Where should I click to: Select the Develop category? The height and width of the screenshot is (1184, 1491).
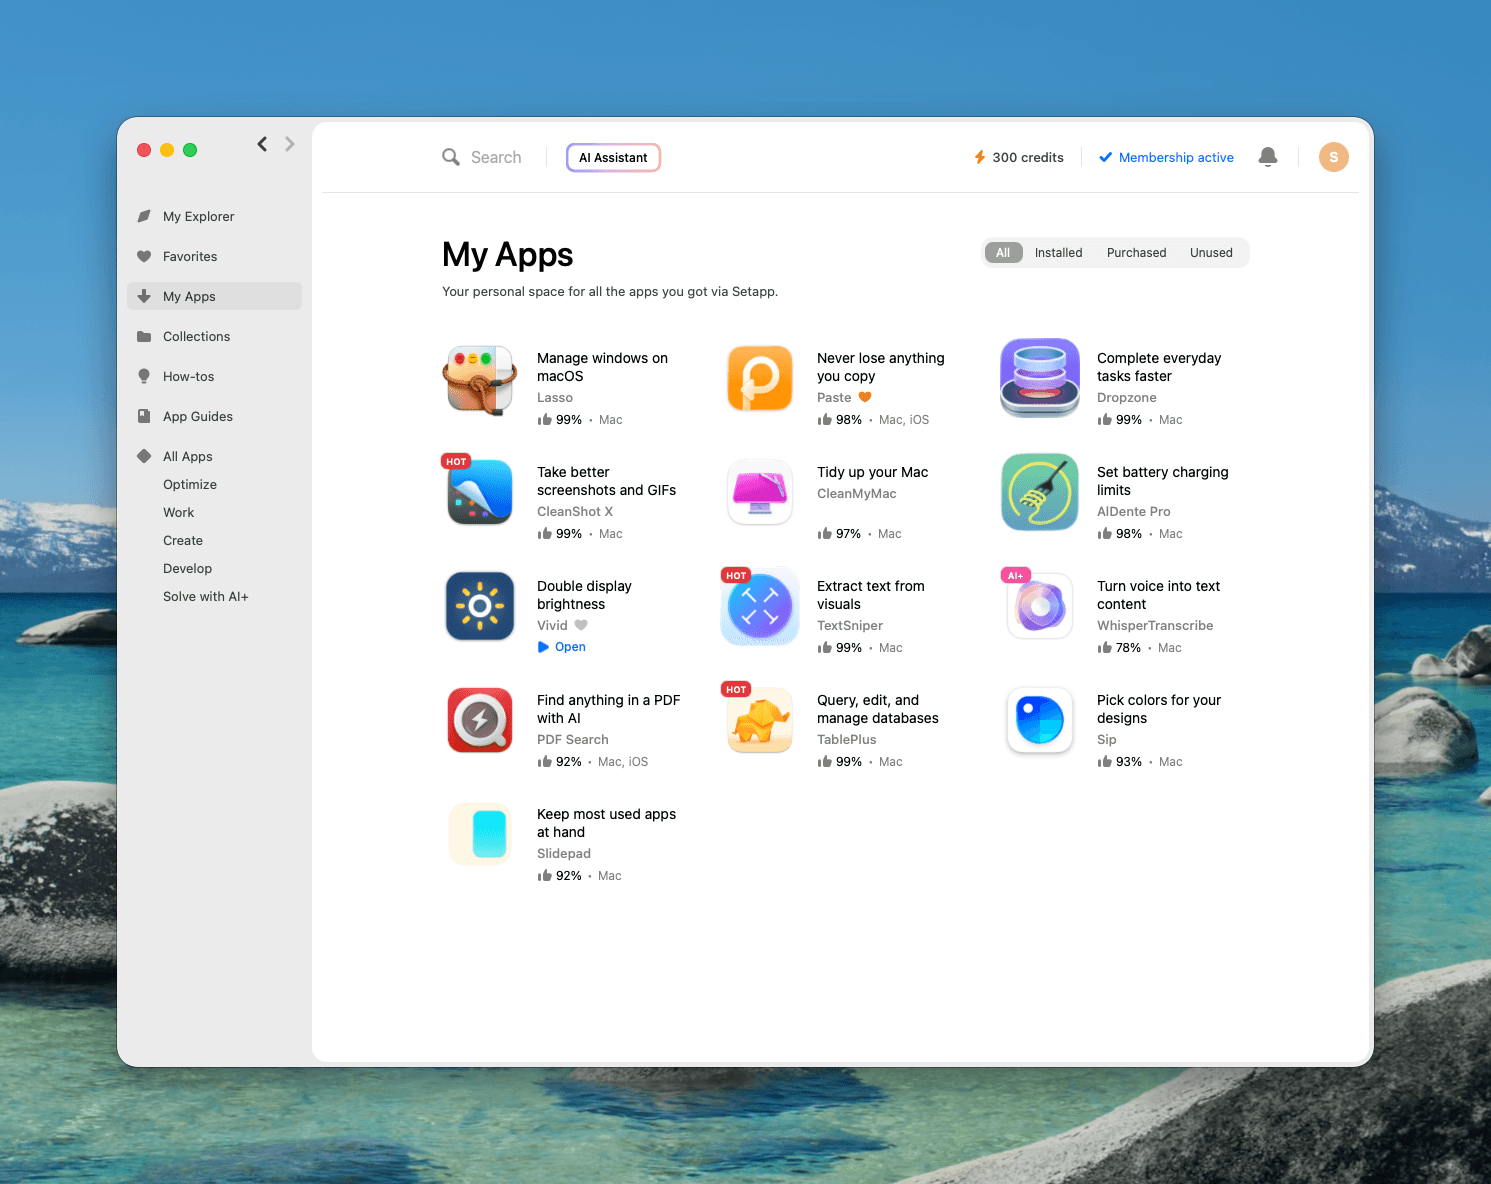pos(187,568)
